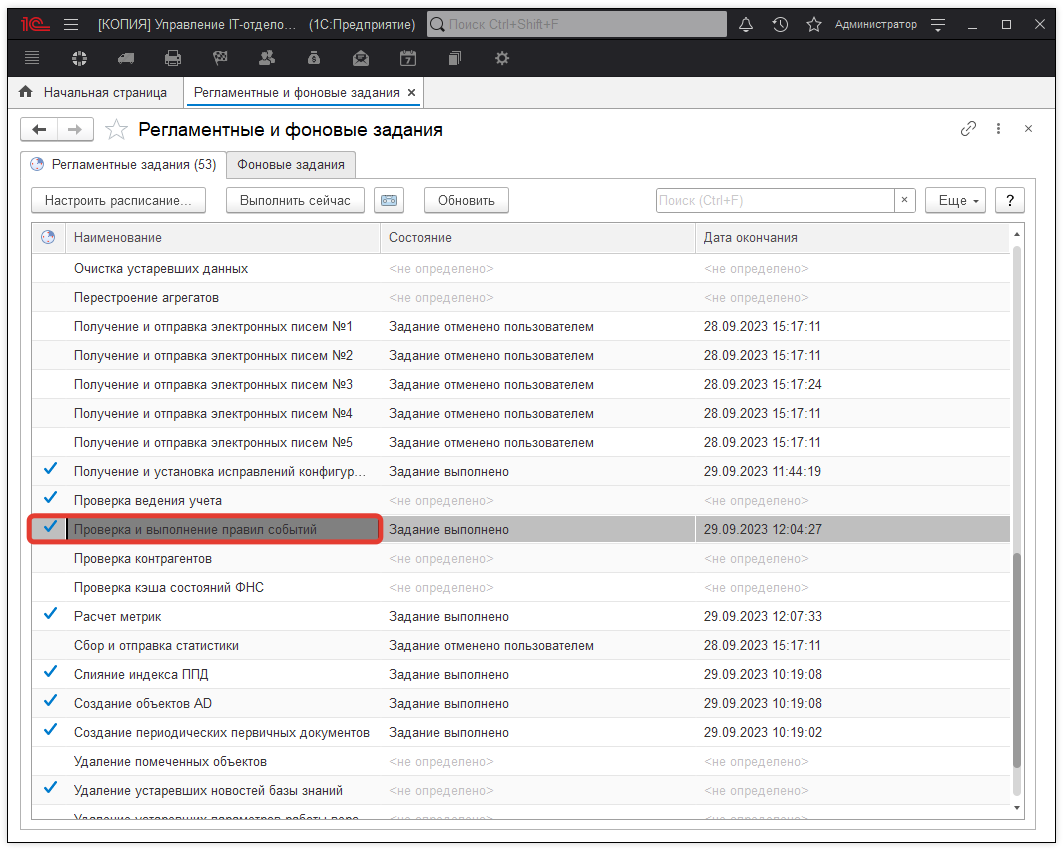Image resolution: width=1063 pixels, height=850 pixels.
Task: Toggle checkmark for Создание объектов AD
Action: (x=50, y=701)
